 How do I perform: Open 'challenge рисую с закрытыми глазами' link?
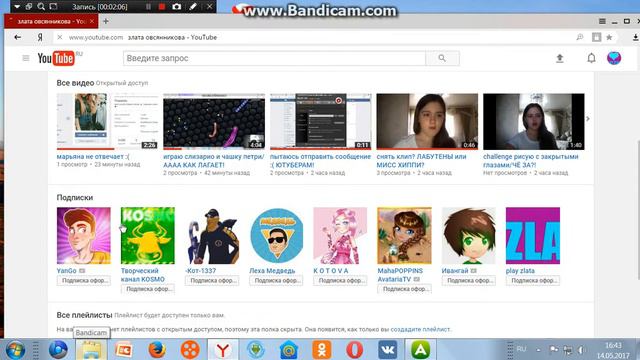531,160
